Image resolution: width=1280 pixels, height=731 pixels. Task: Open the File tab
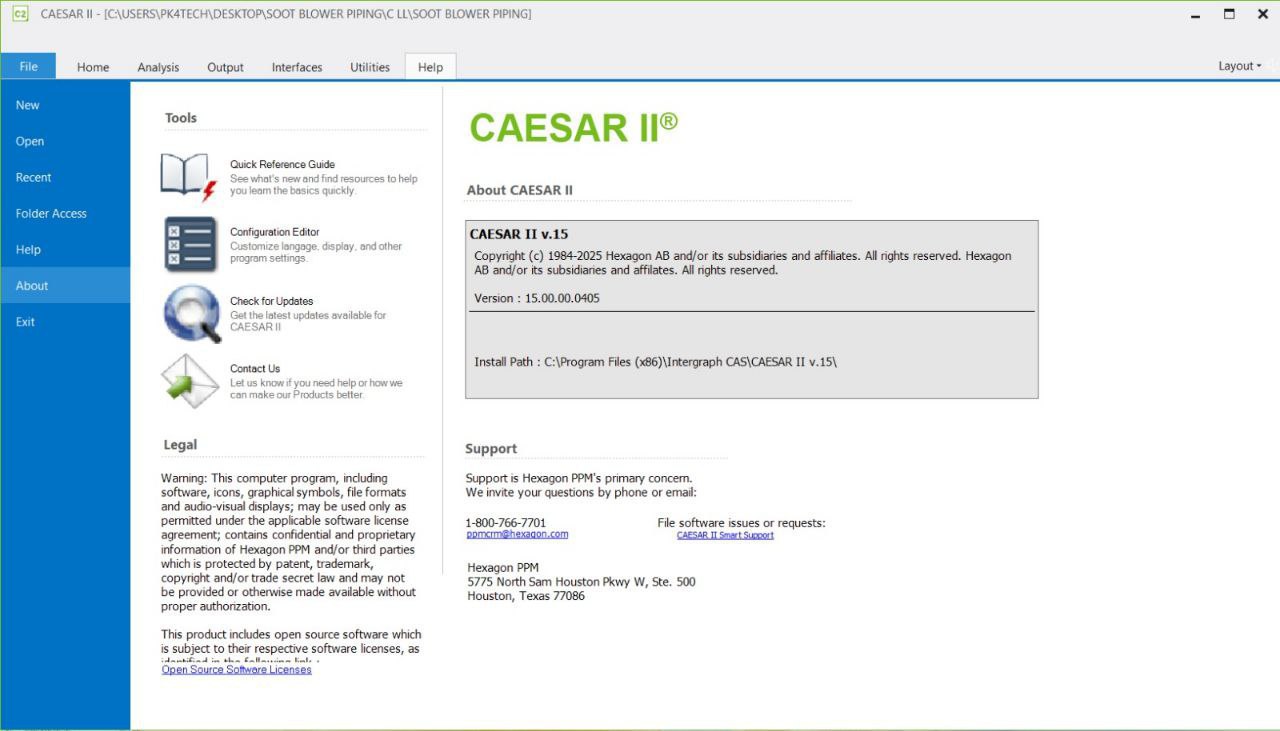coord(28,67)
